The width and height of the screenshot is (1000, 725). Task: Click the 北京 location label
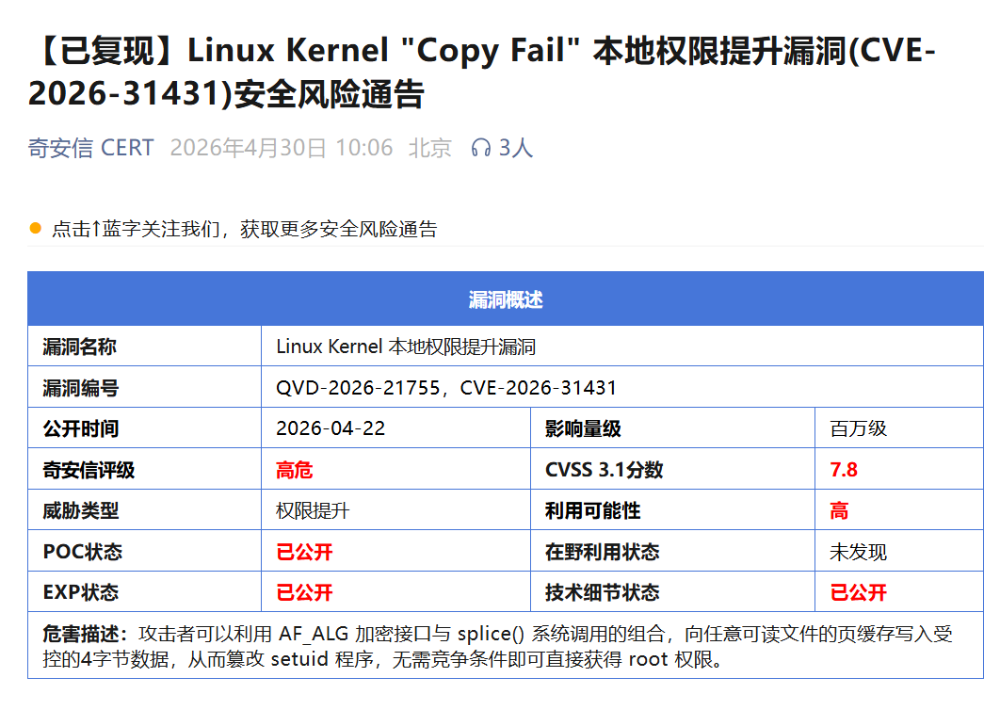pos(428,148)
